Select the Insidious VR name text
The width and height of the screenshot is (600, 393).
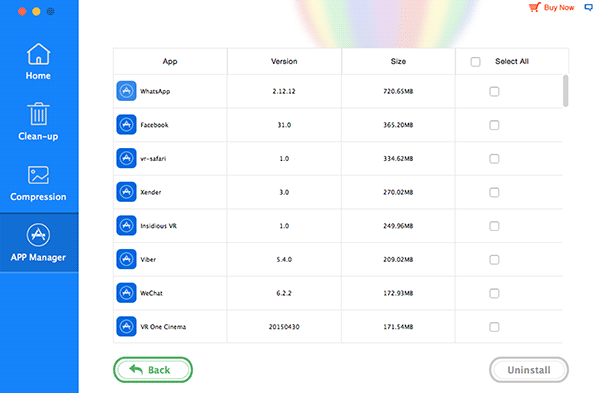[158, 226]
